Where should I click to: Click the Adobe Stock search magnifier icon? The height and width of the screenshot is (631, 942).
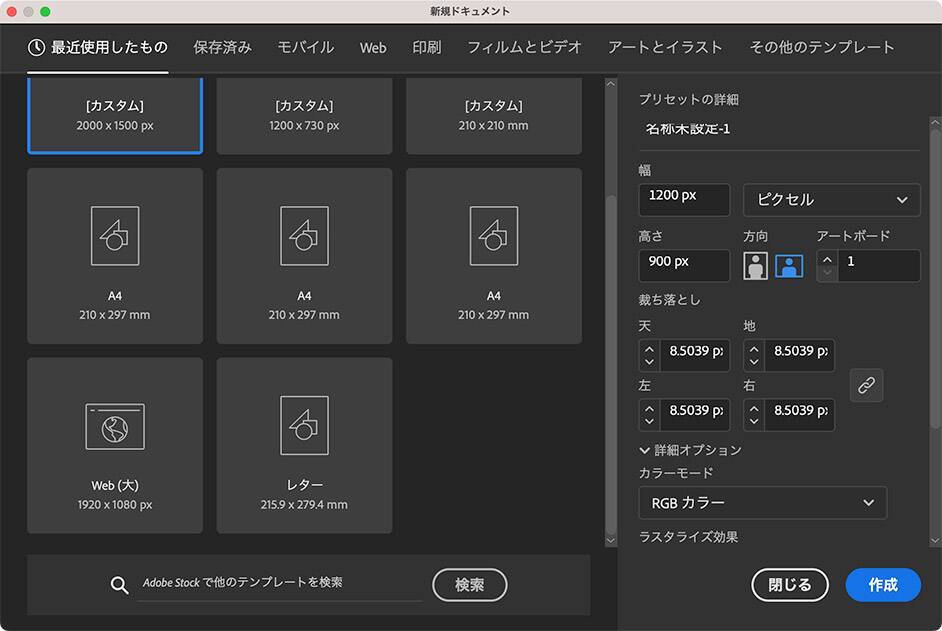(120, 585)
